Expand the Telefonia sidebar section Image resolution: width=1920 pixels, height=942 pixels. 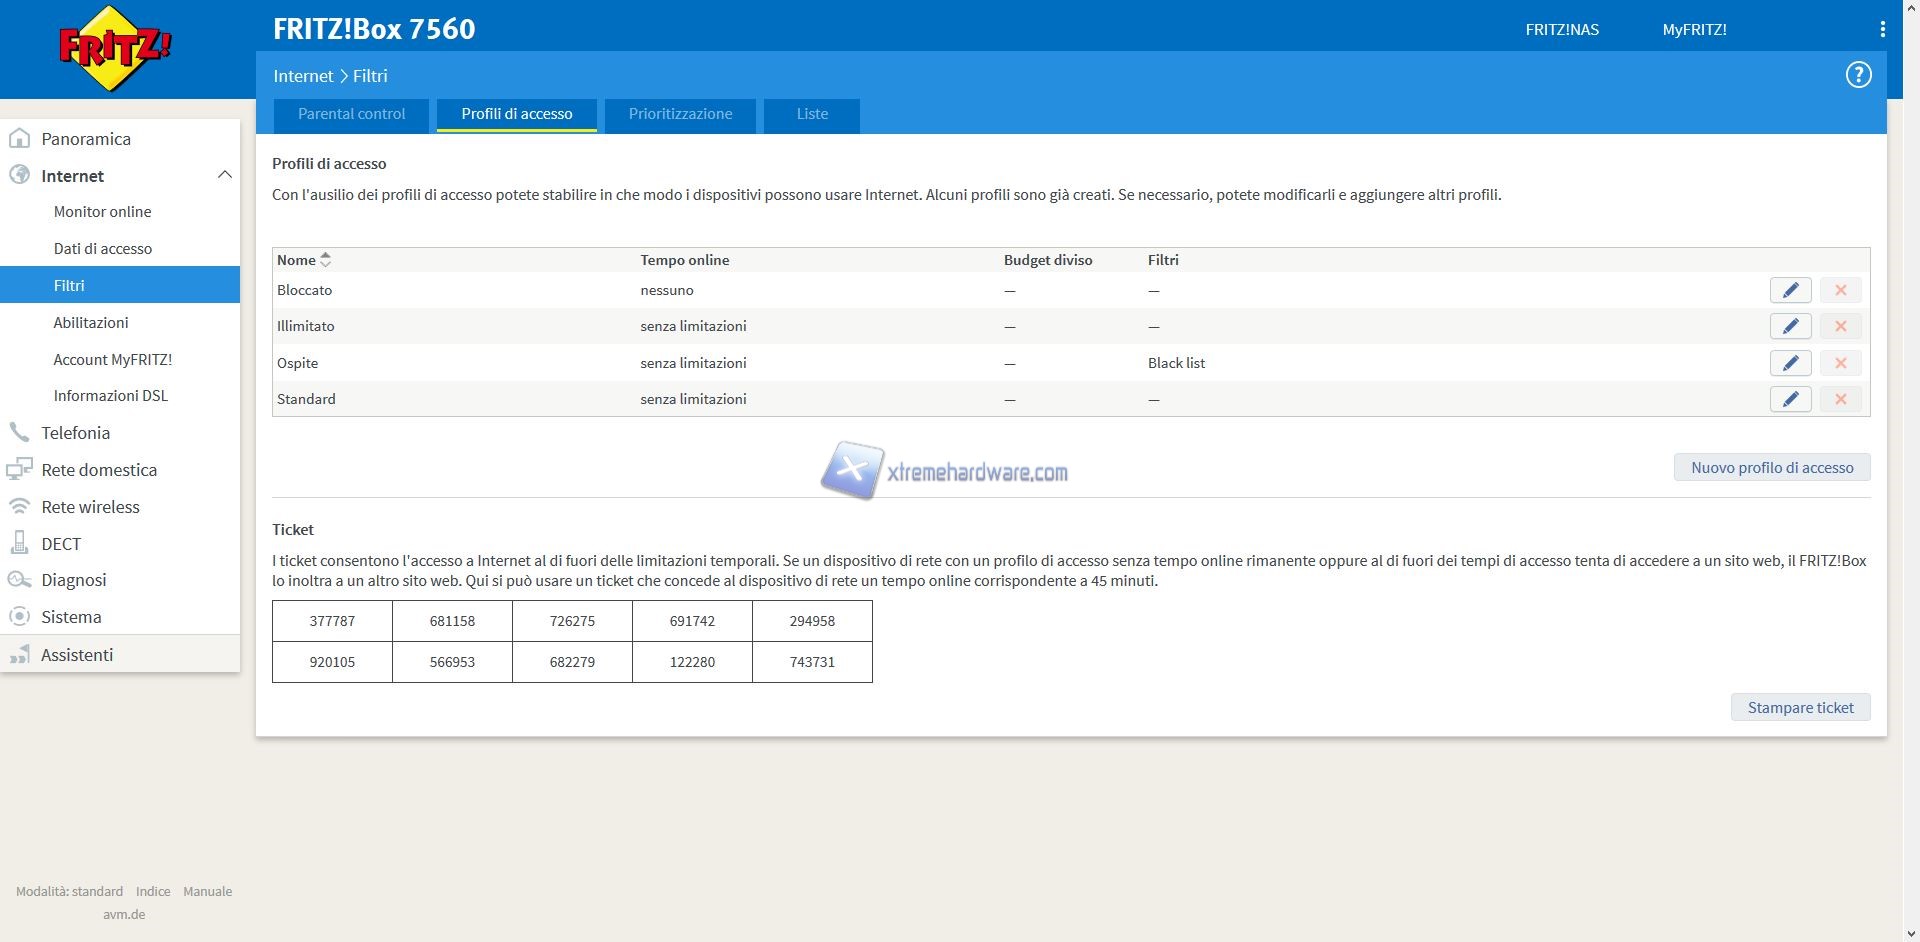(x=75, y=433)
